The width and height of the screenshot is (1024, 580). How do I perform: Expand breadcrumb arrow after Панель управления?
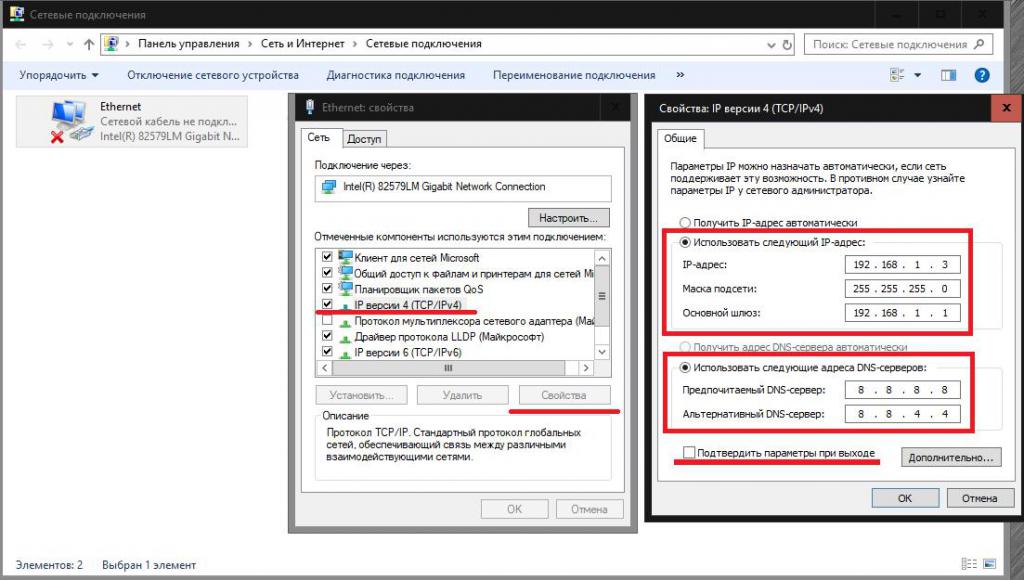point(250,44)
